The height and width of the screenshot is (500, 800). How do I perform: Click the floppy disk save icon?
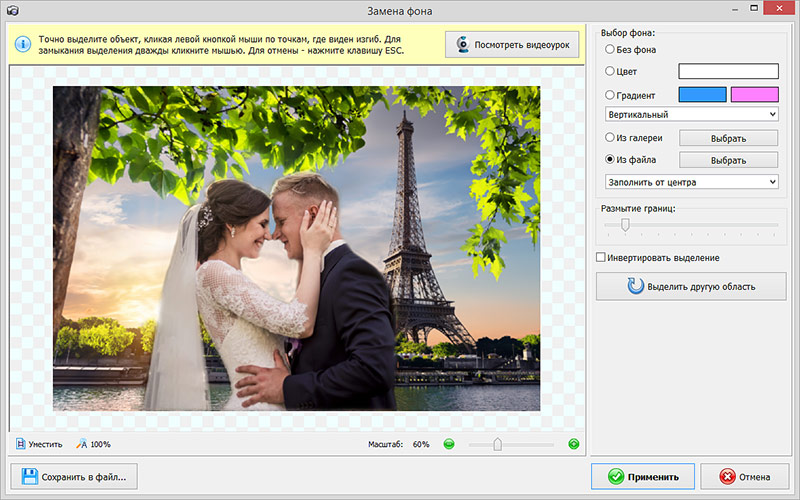coord(30,477)
